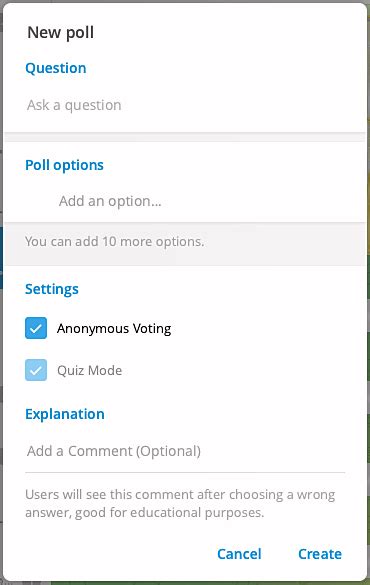Click the "Explanation" section heading
The width and height of the screenshot is (370, 585).
coord(65,414)
